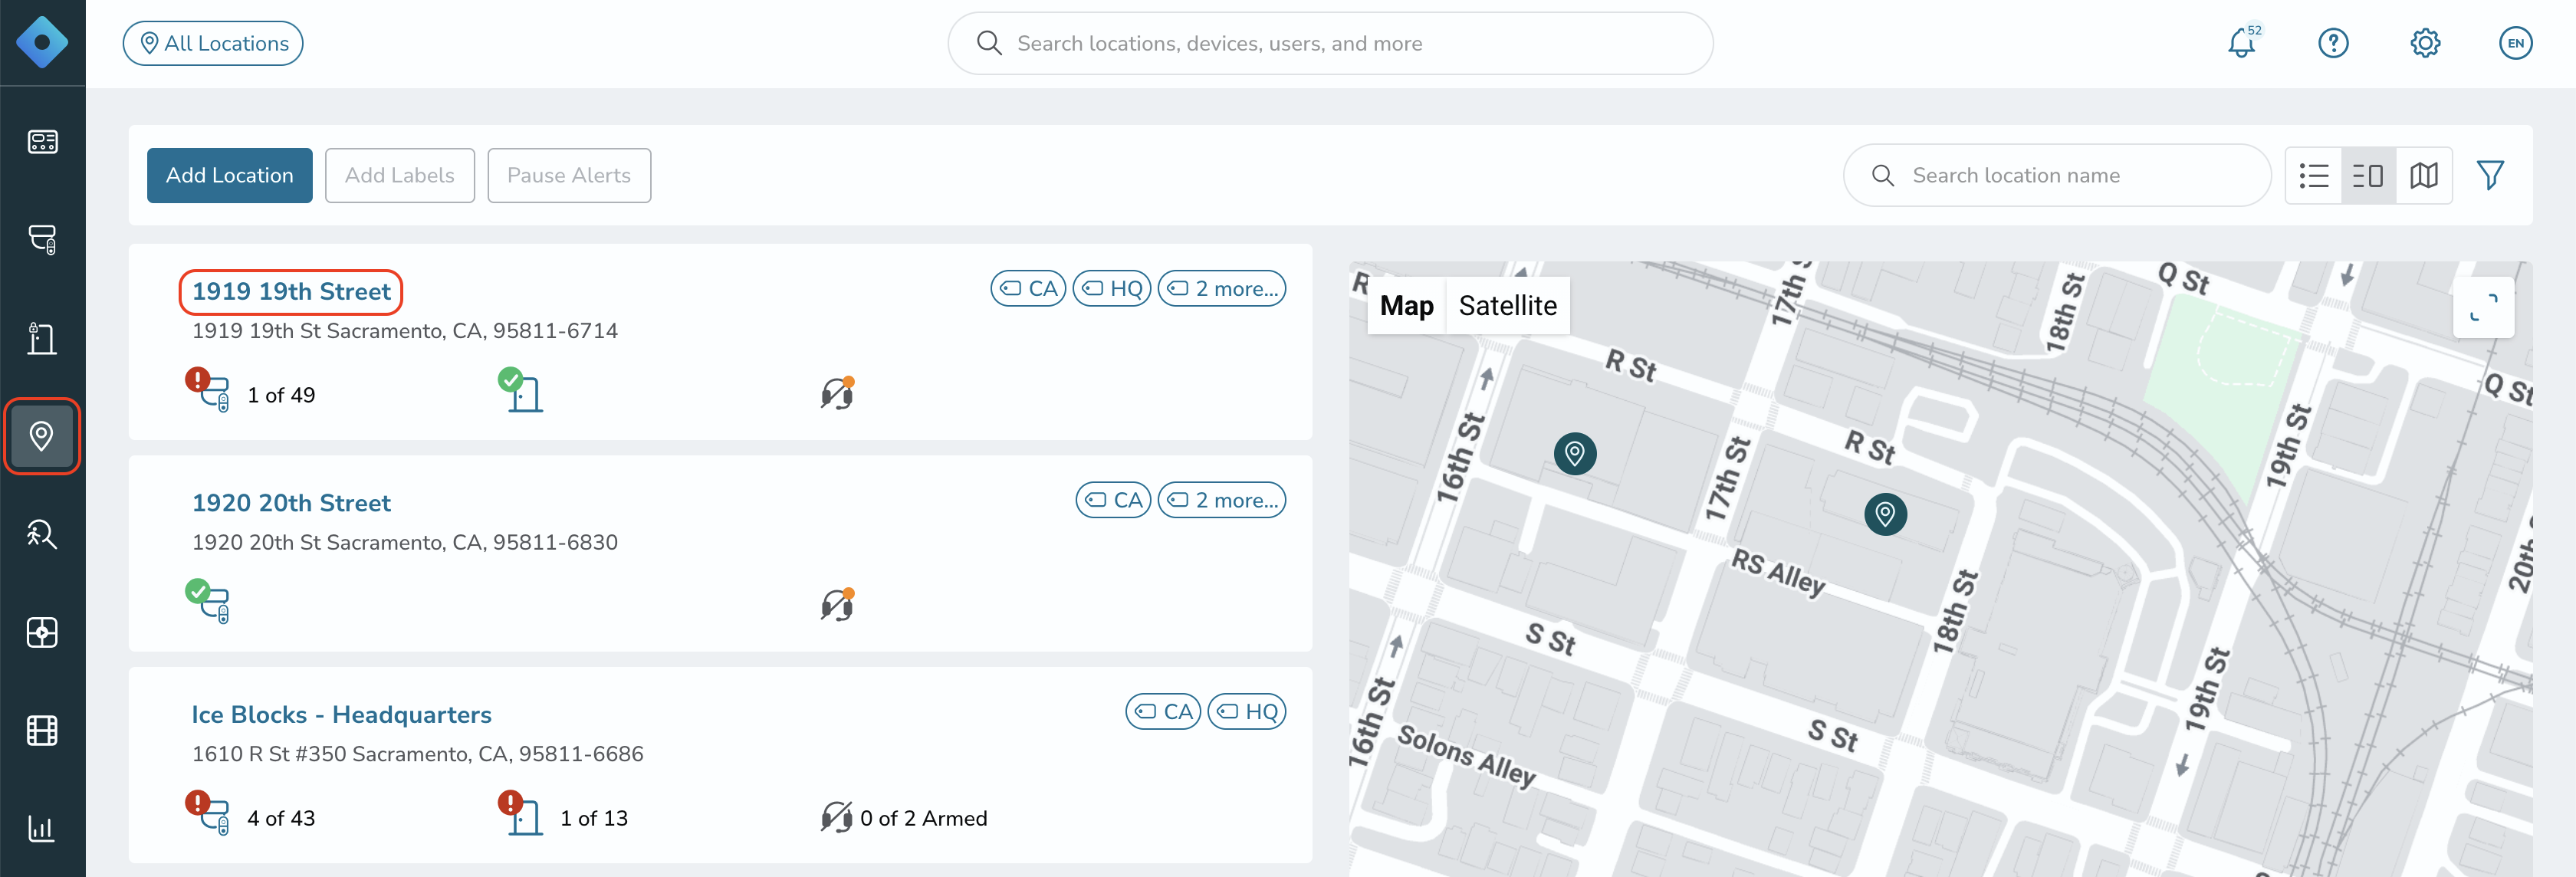Click '4 of 43' camera count
This screenshot has width=2576, height=877.
281,818
